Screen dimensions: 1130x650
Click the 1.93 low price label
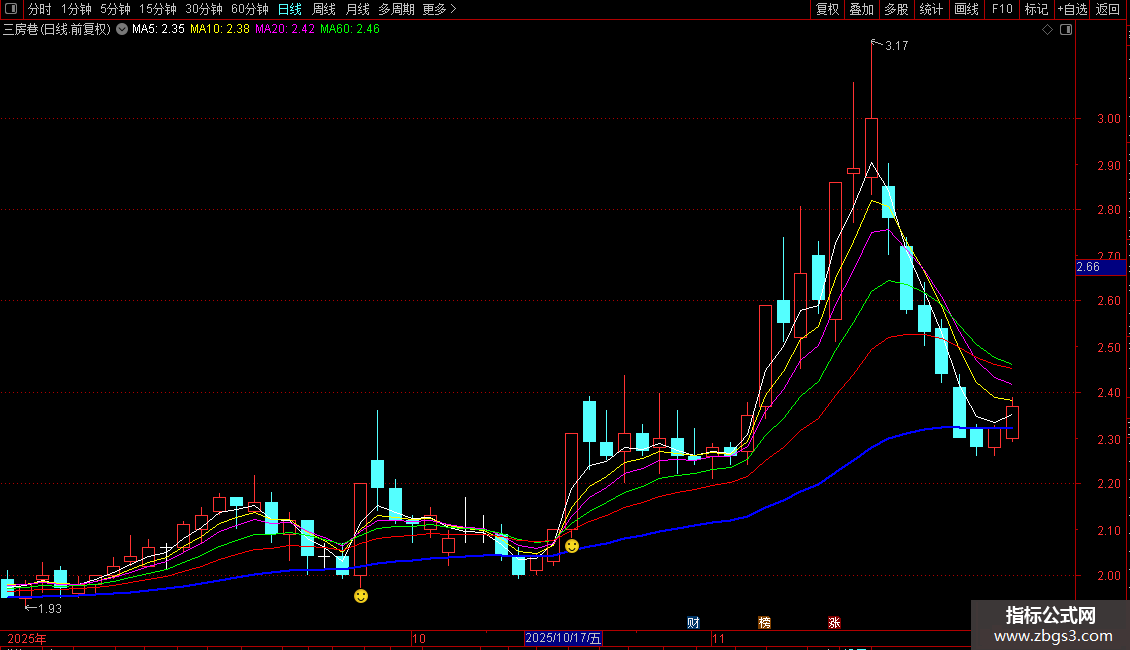50,609
